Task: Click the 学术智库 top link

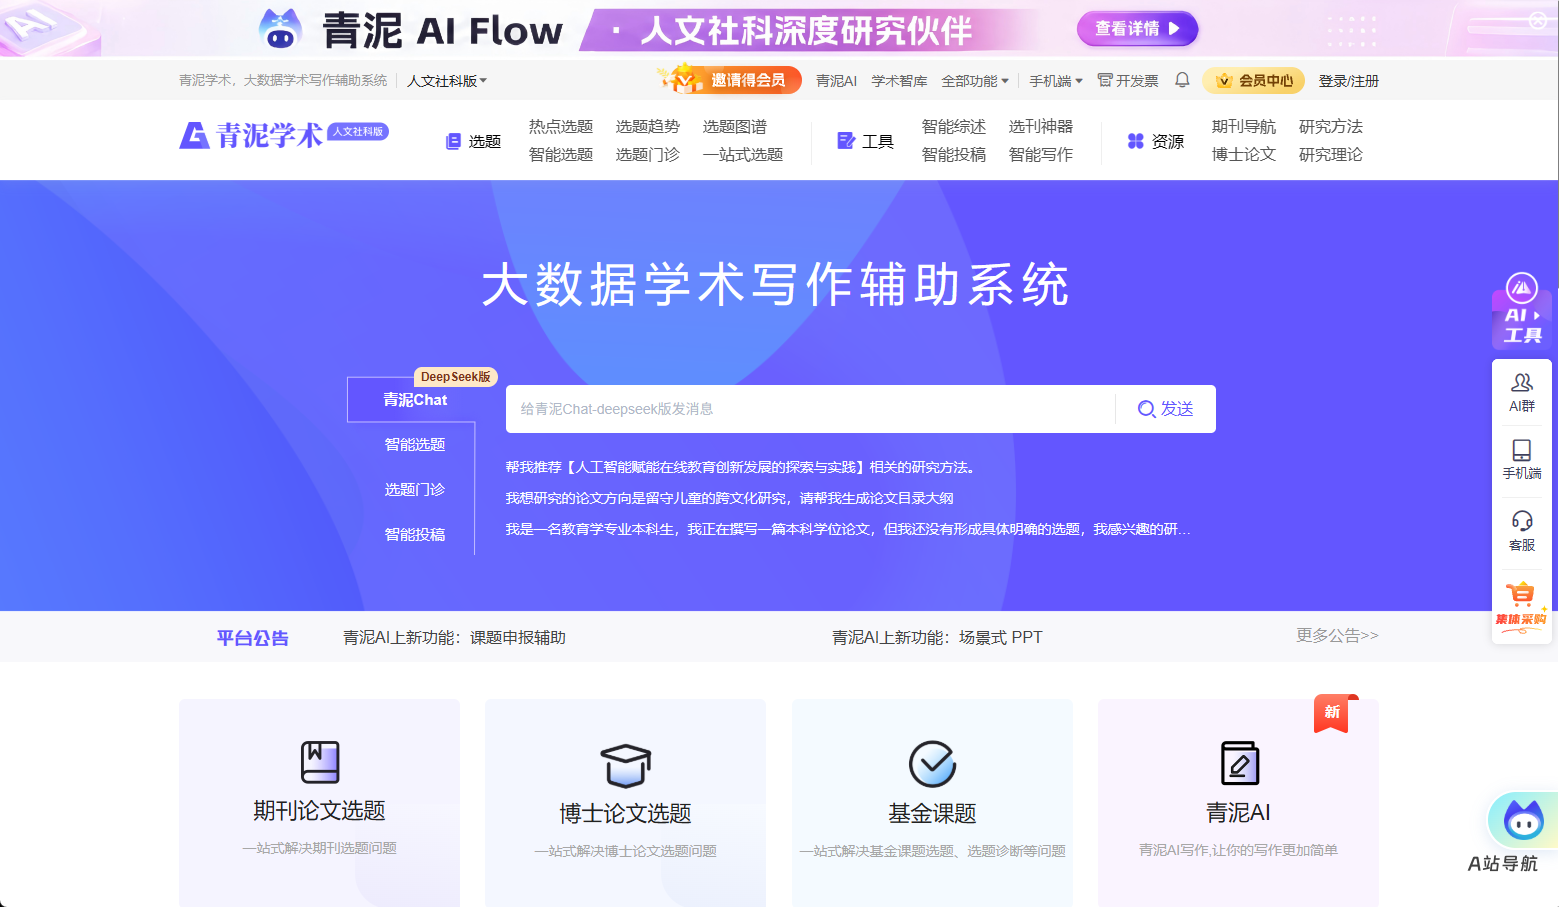Action: click(x=899, y=81)
